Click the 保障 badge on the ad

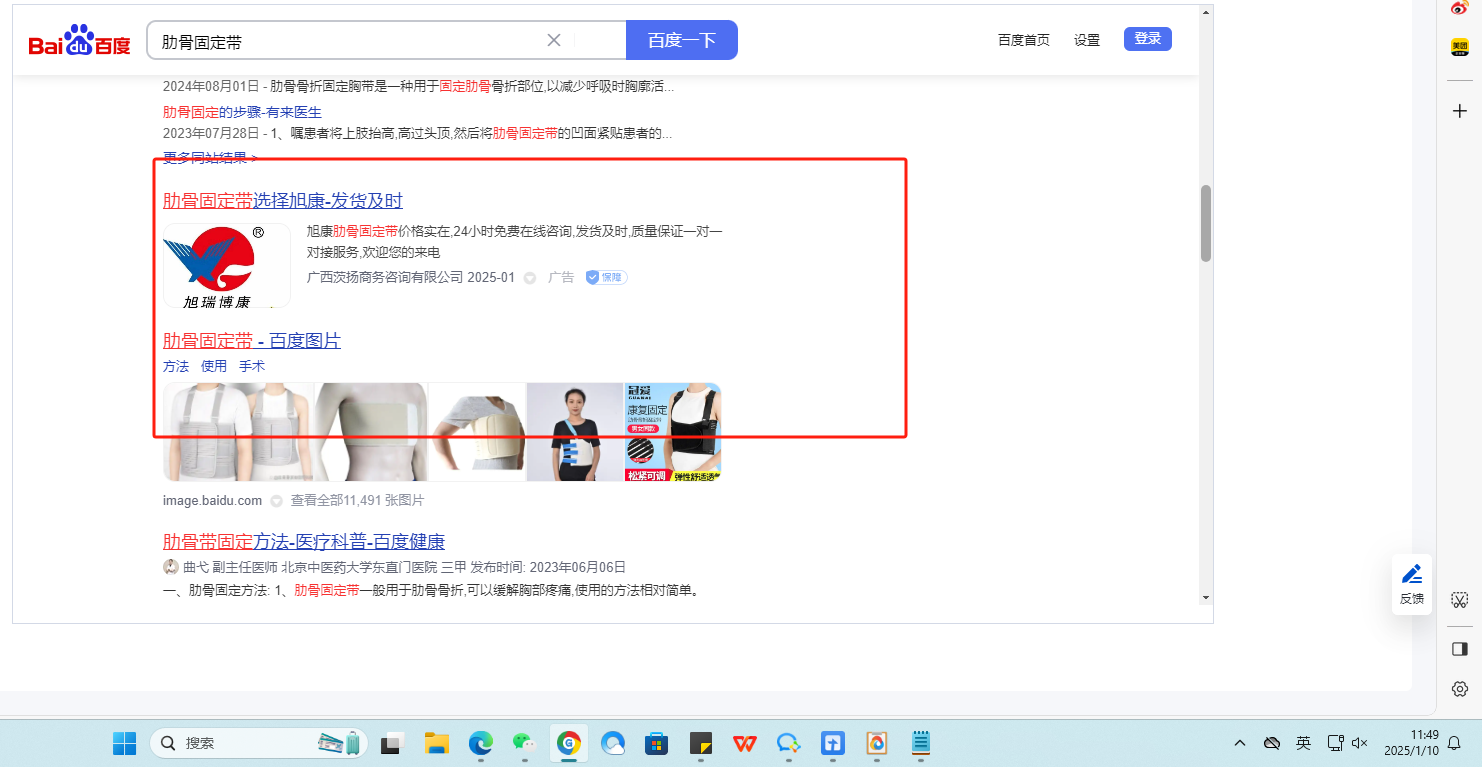(x=607, y=277)
